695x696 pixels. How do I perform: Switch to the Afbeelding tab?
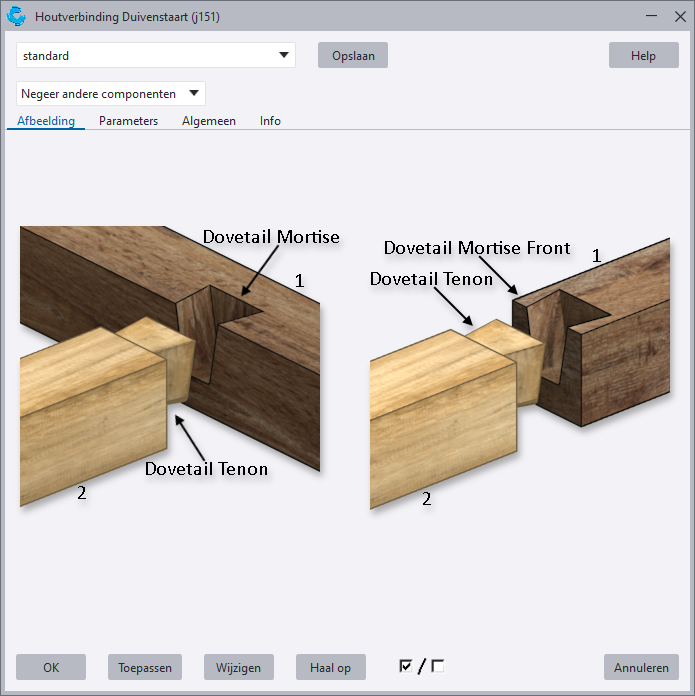click(46, 121)
